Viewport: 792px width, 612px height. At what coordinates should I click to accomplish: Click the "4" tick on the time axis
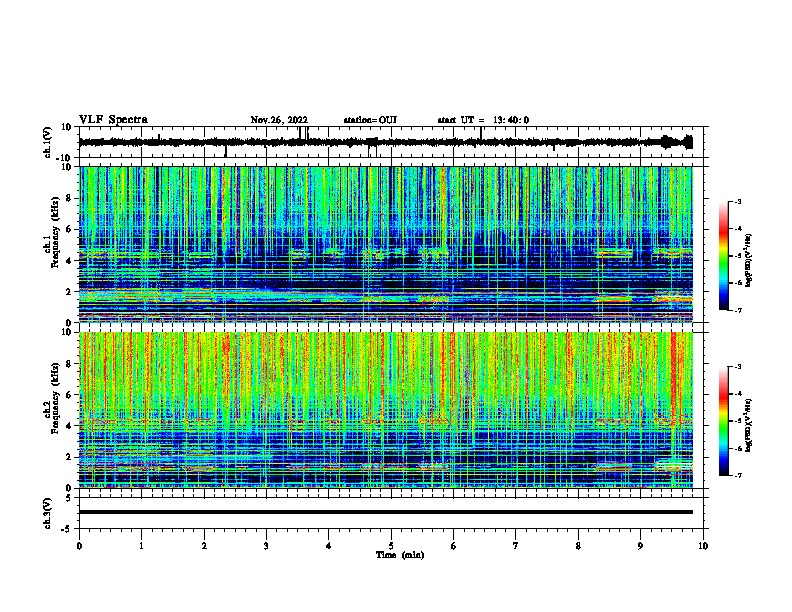tap(329, 546)
